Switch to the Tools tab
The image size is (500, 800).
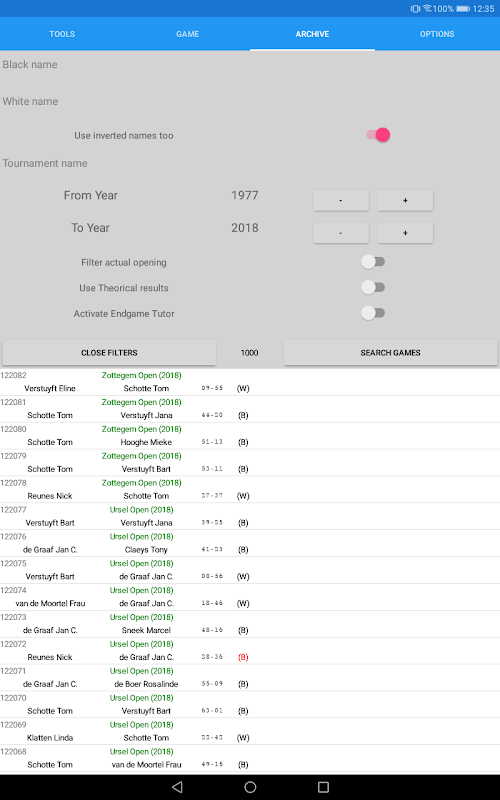point(62,34)
